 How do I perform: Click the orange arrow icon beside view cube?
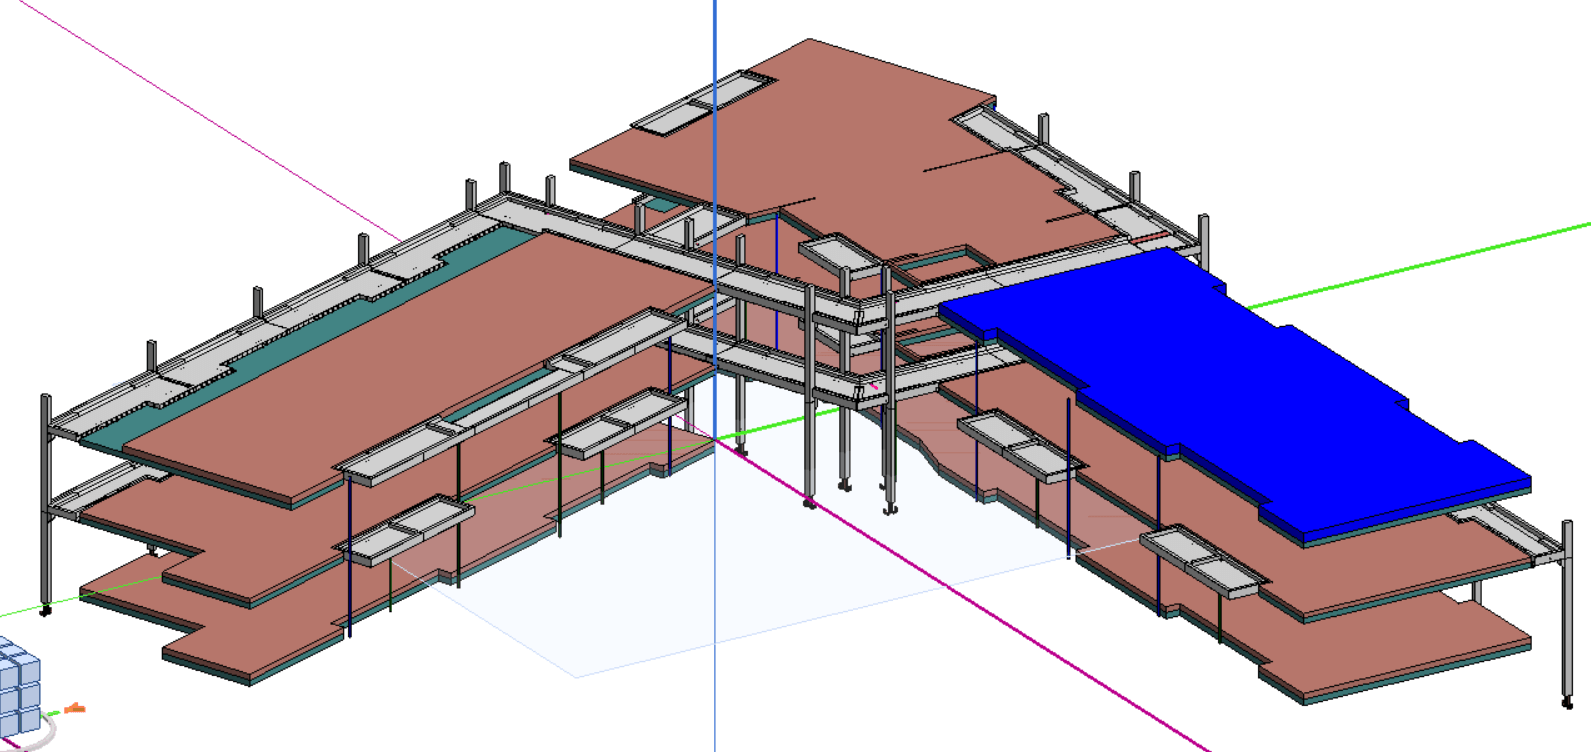click(75, 709)
